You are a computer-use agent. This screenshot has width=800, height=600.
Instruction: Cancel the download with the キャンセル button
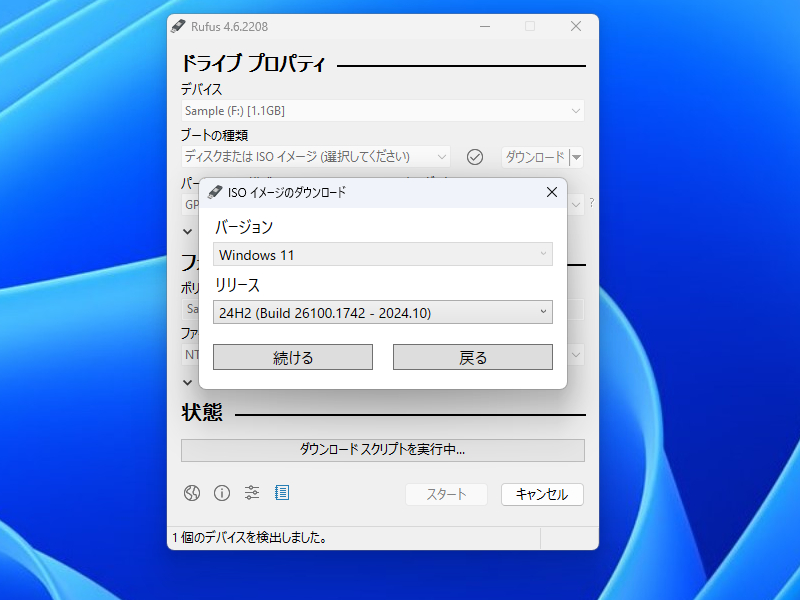[541, 494]
